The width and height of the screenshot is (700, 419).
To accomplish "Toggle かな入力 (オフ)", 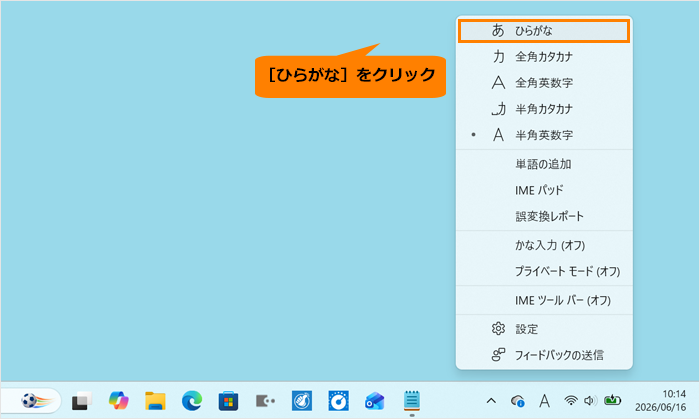I will [544, 245].
